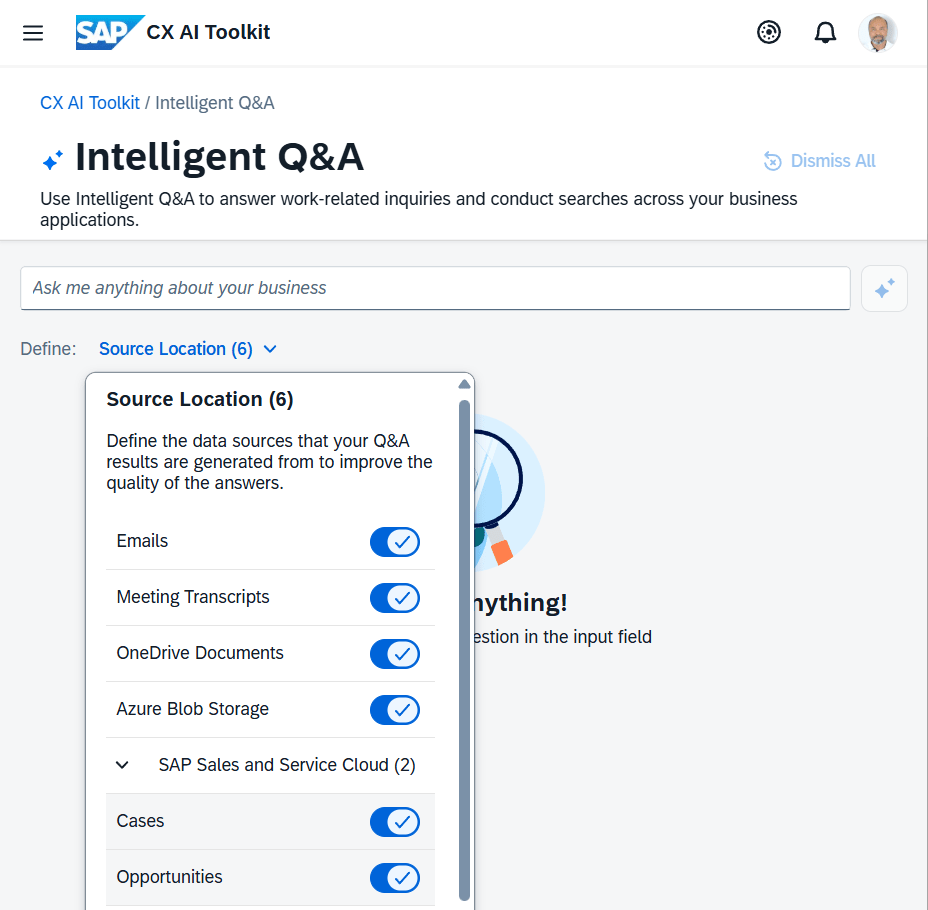
Task: Open the hamburger navigation menu
Action: coord(33,33)
